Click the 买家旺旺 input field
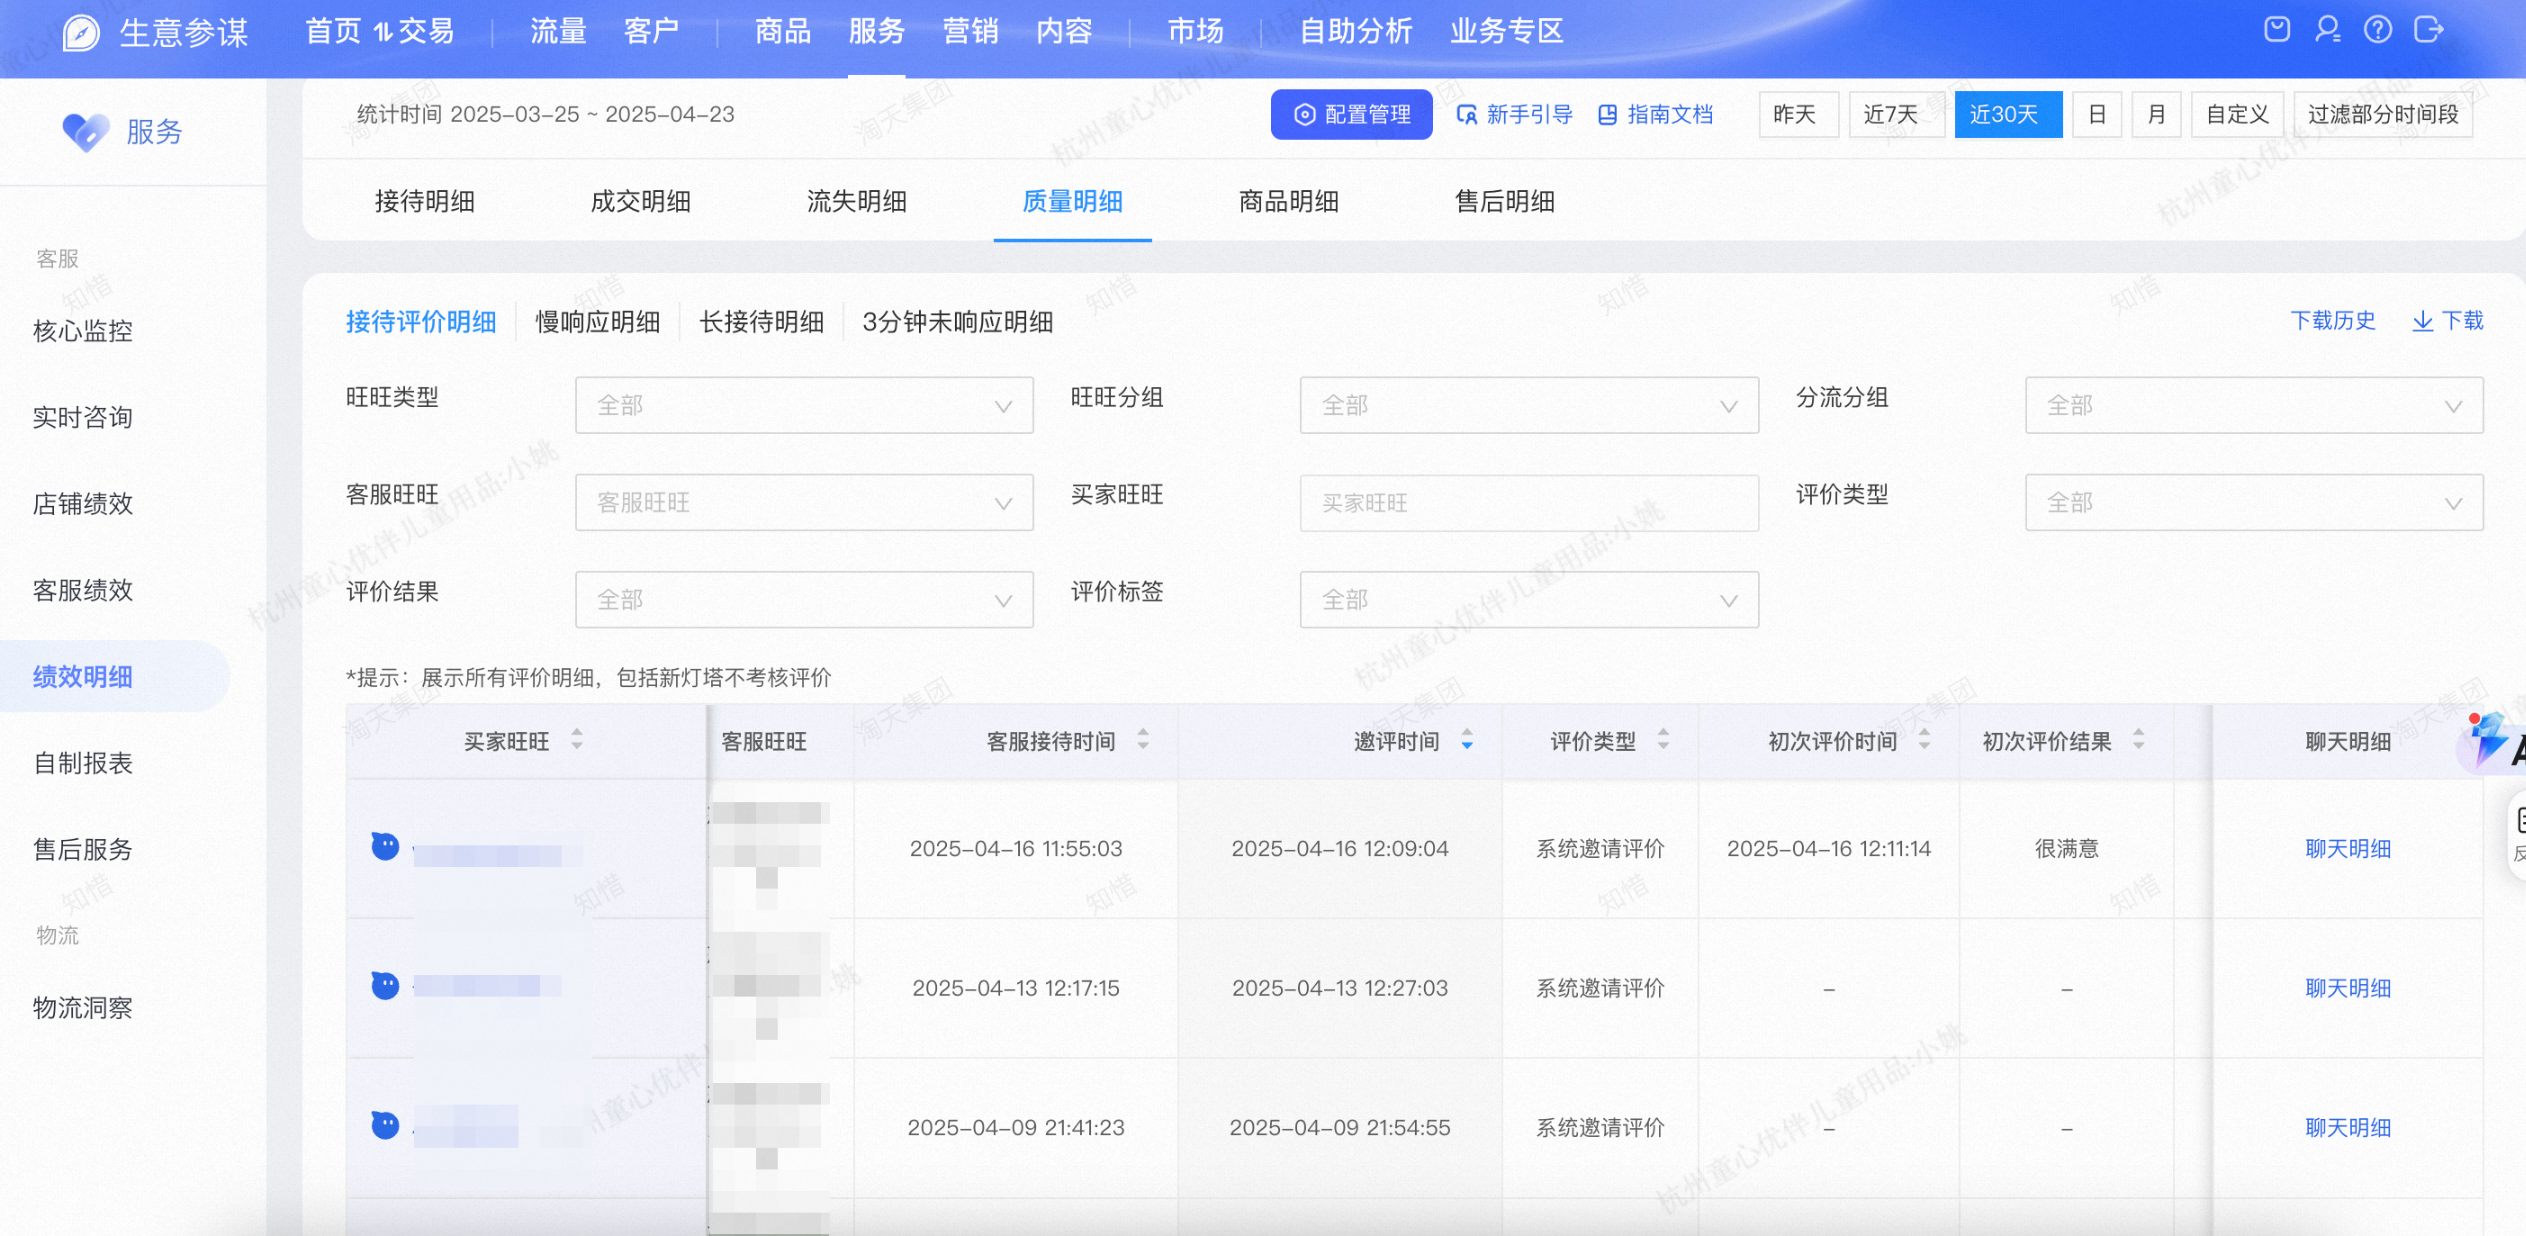Screen dimensions: 2526x1236 click(x=1529, y=502)
